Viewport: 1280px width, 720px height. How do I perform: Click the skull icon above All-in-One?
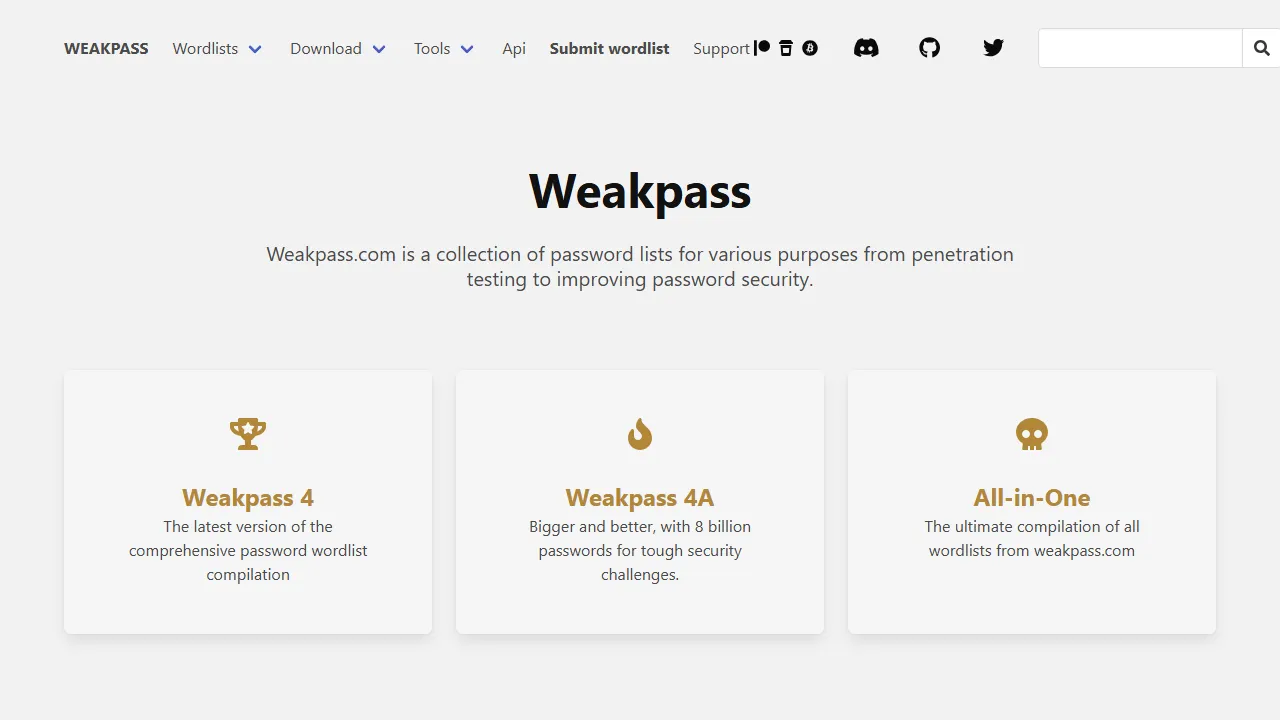[1031, 433]
